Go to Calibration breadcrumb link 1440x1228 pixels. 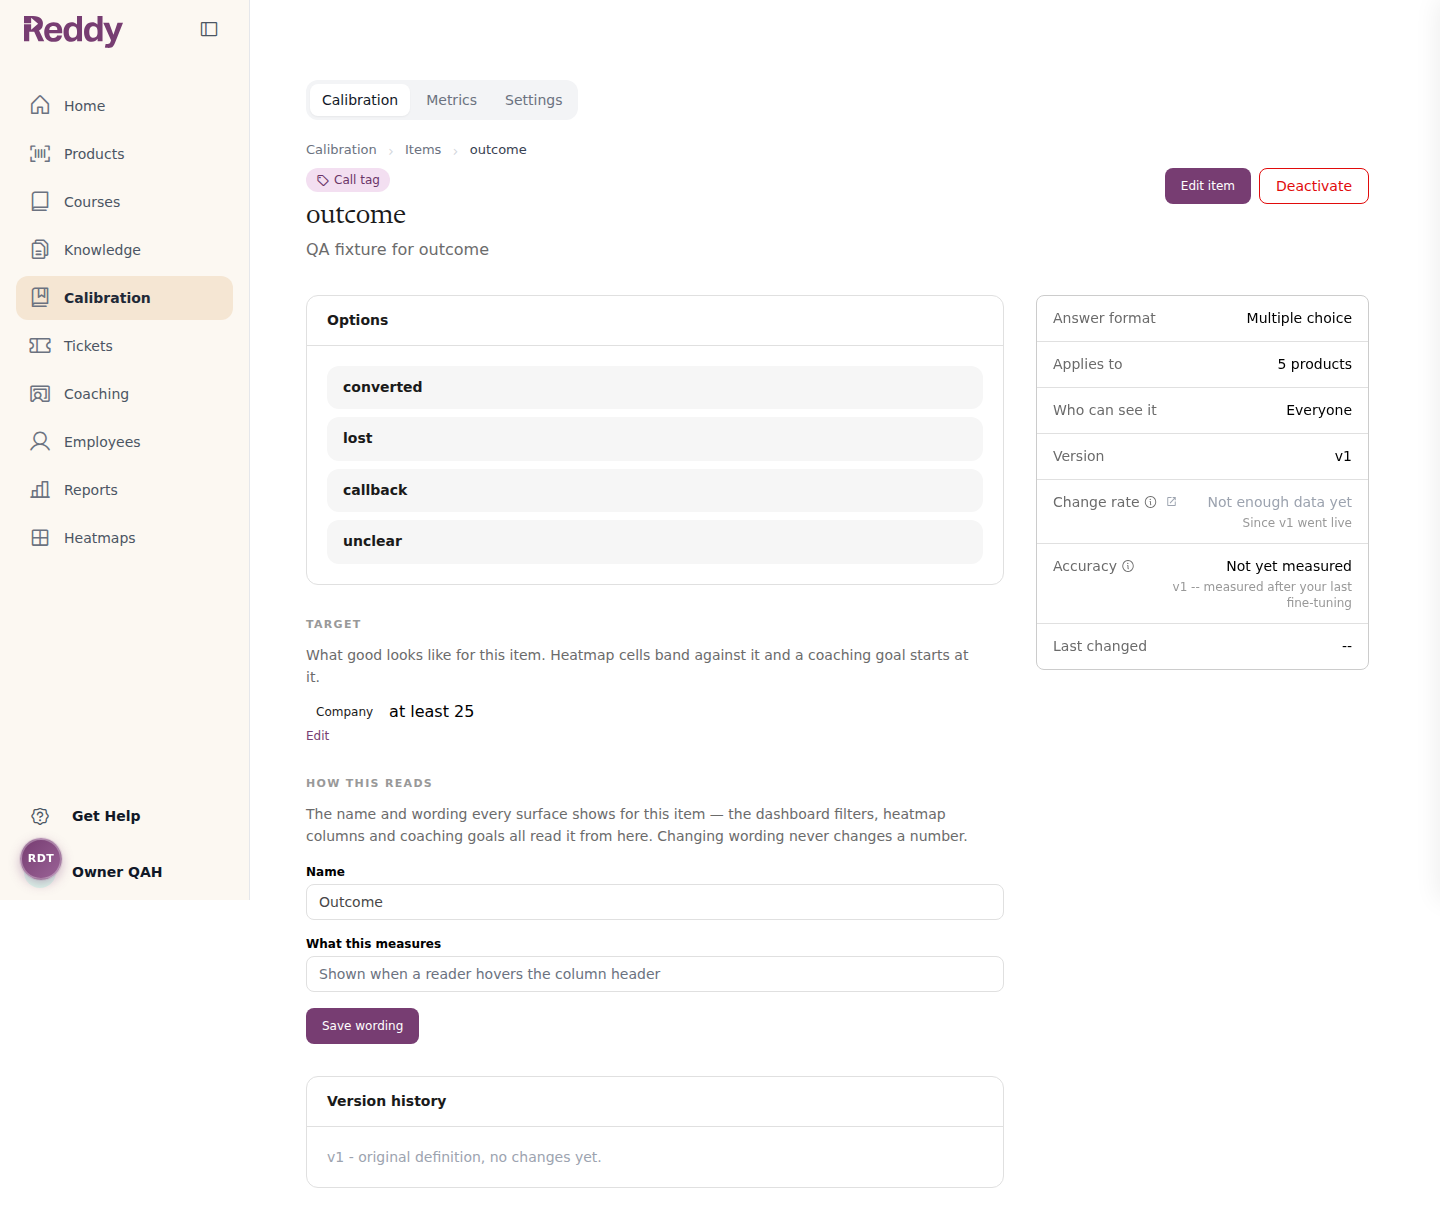tap(341, 150)
